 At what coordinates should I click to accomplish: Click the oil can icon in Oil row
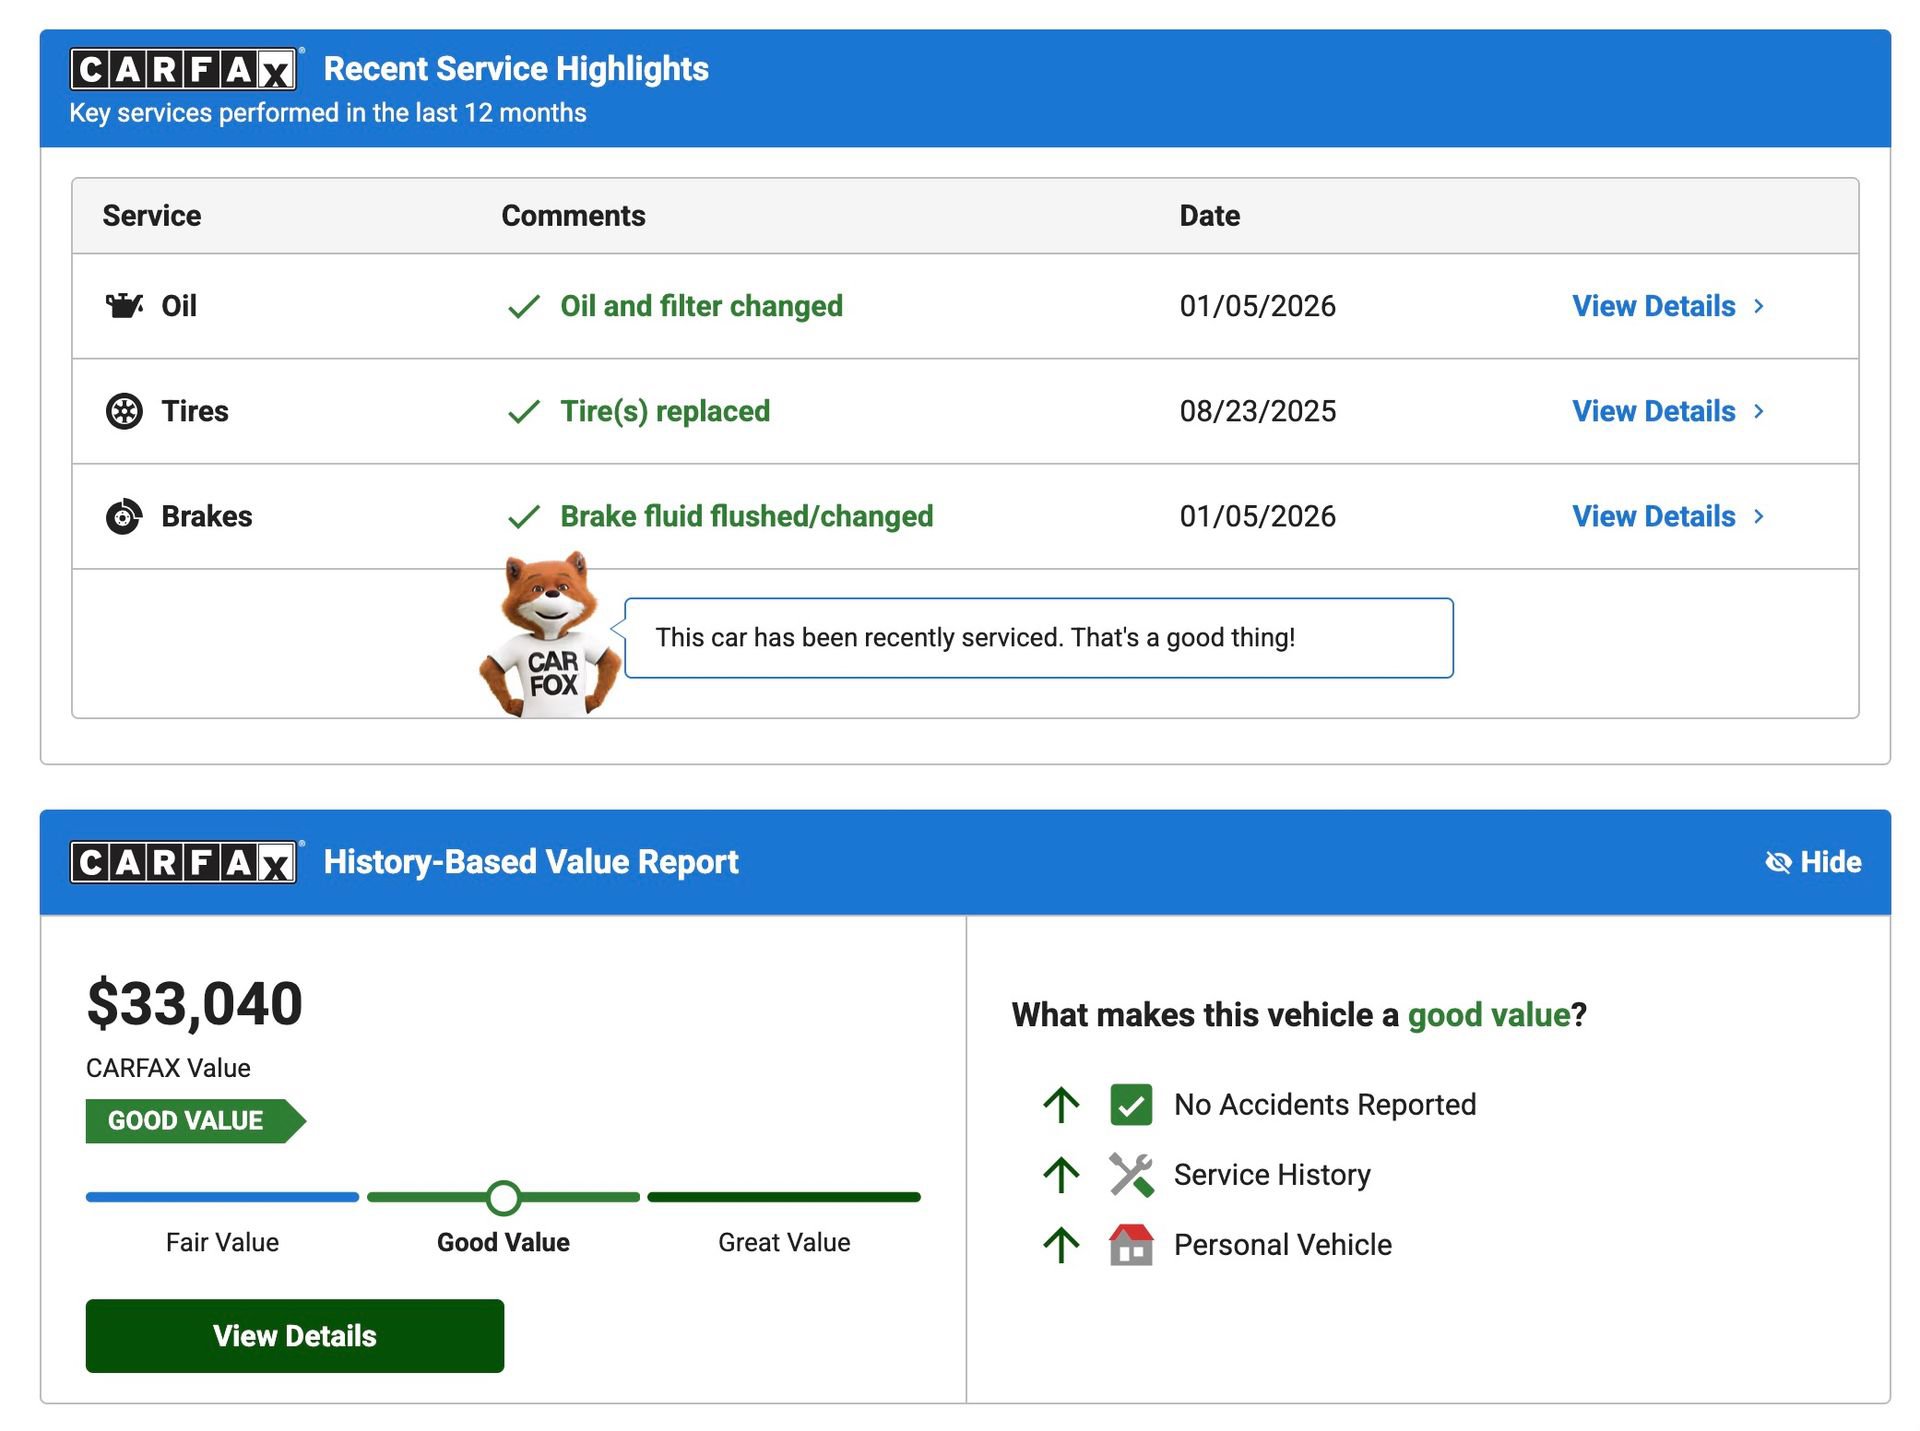124,305
